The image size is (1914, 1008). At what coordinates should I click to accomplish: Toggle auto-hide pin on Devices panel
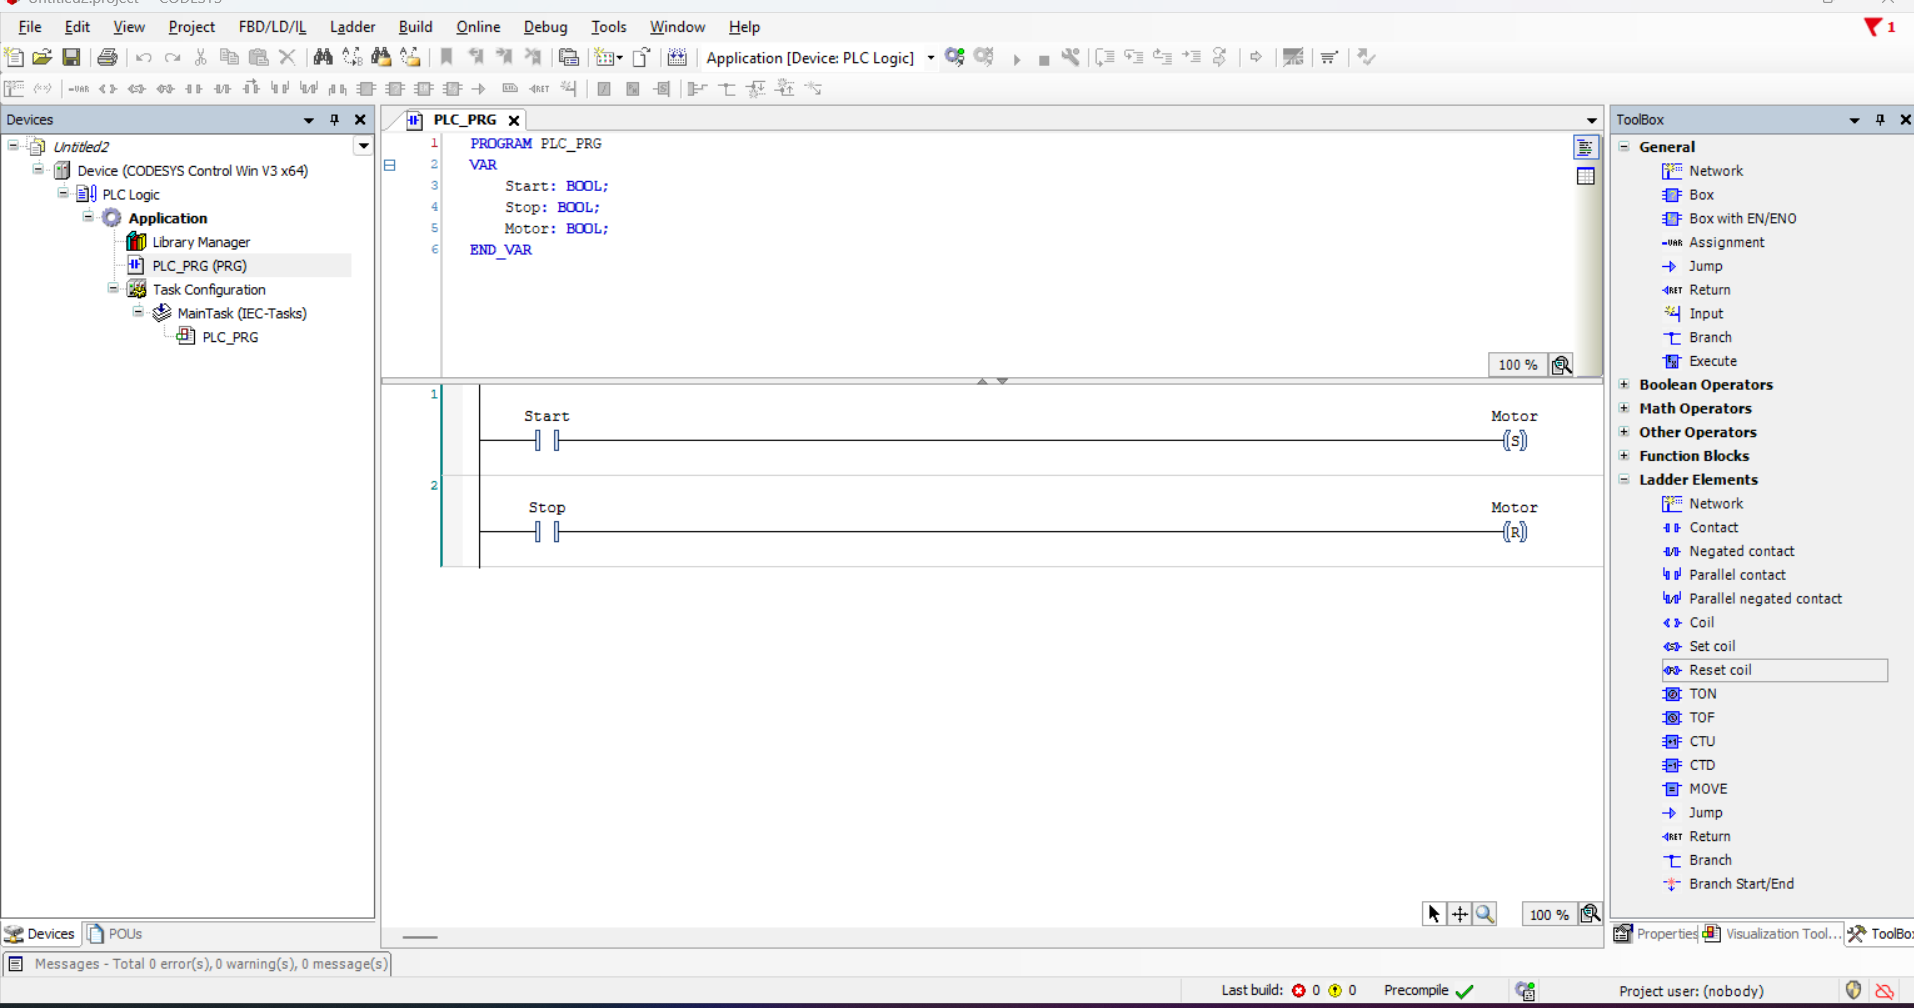334,120
